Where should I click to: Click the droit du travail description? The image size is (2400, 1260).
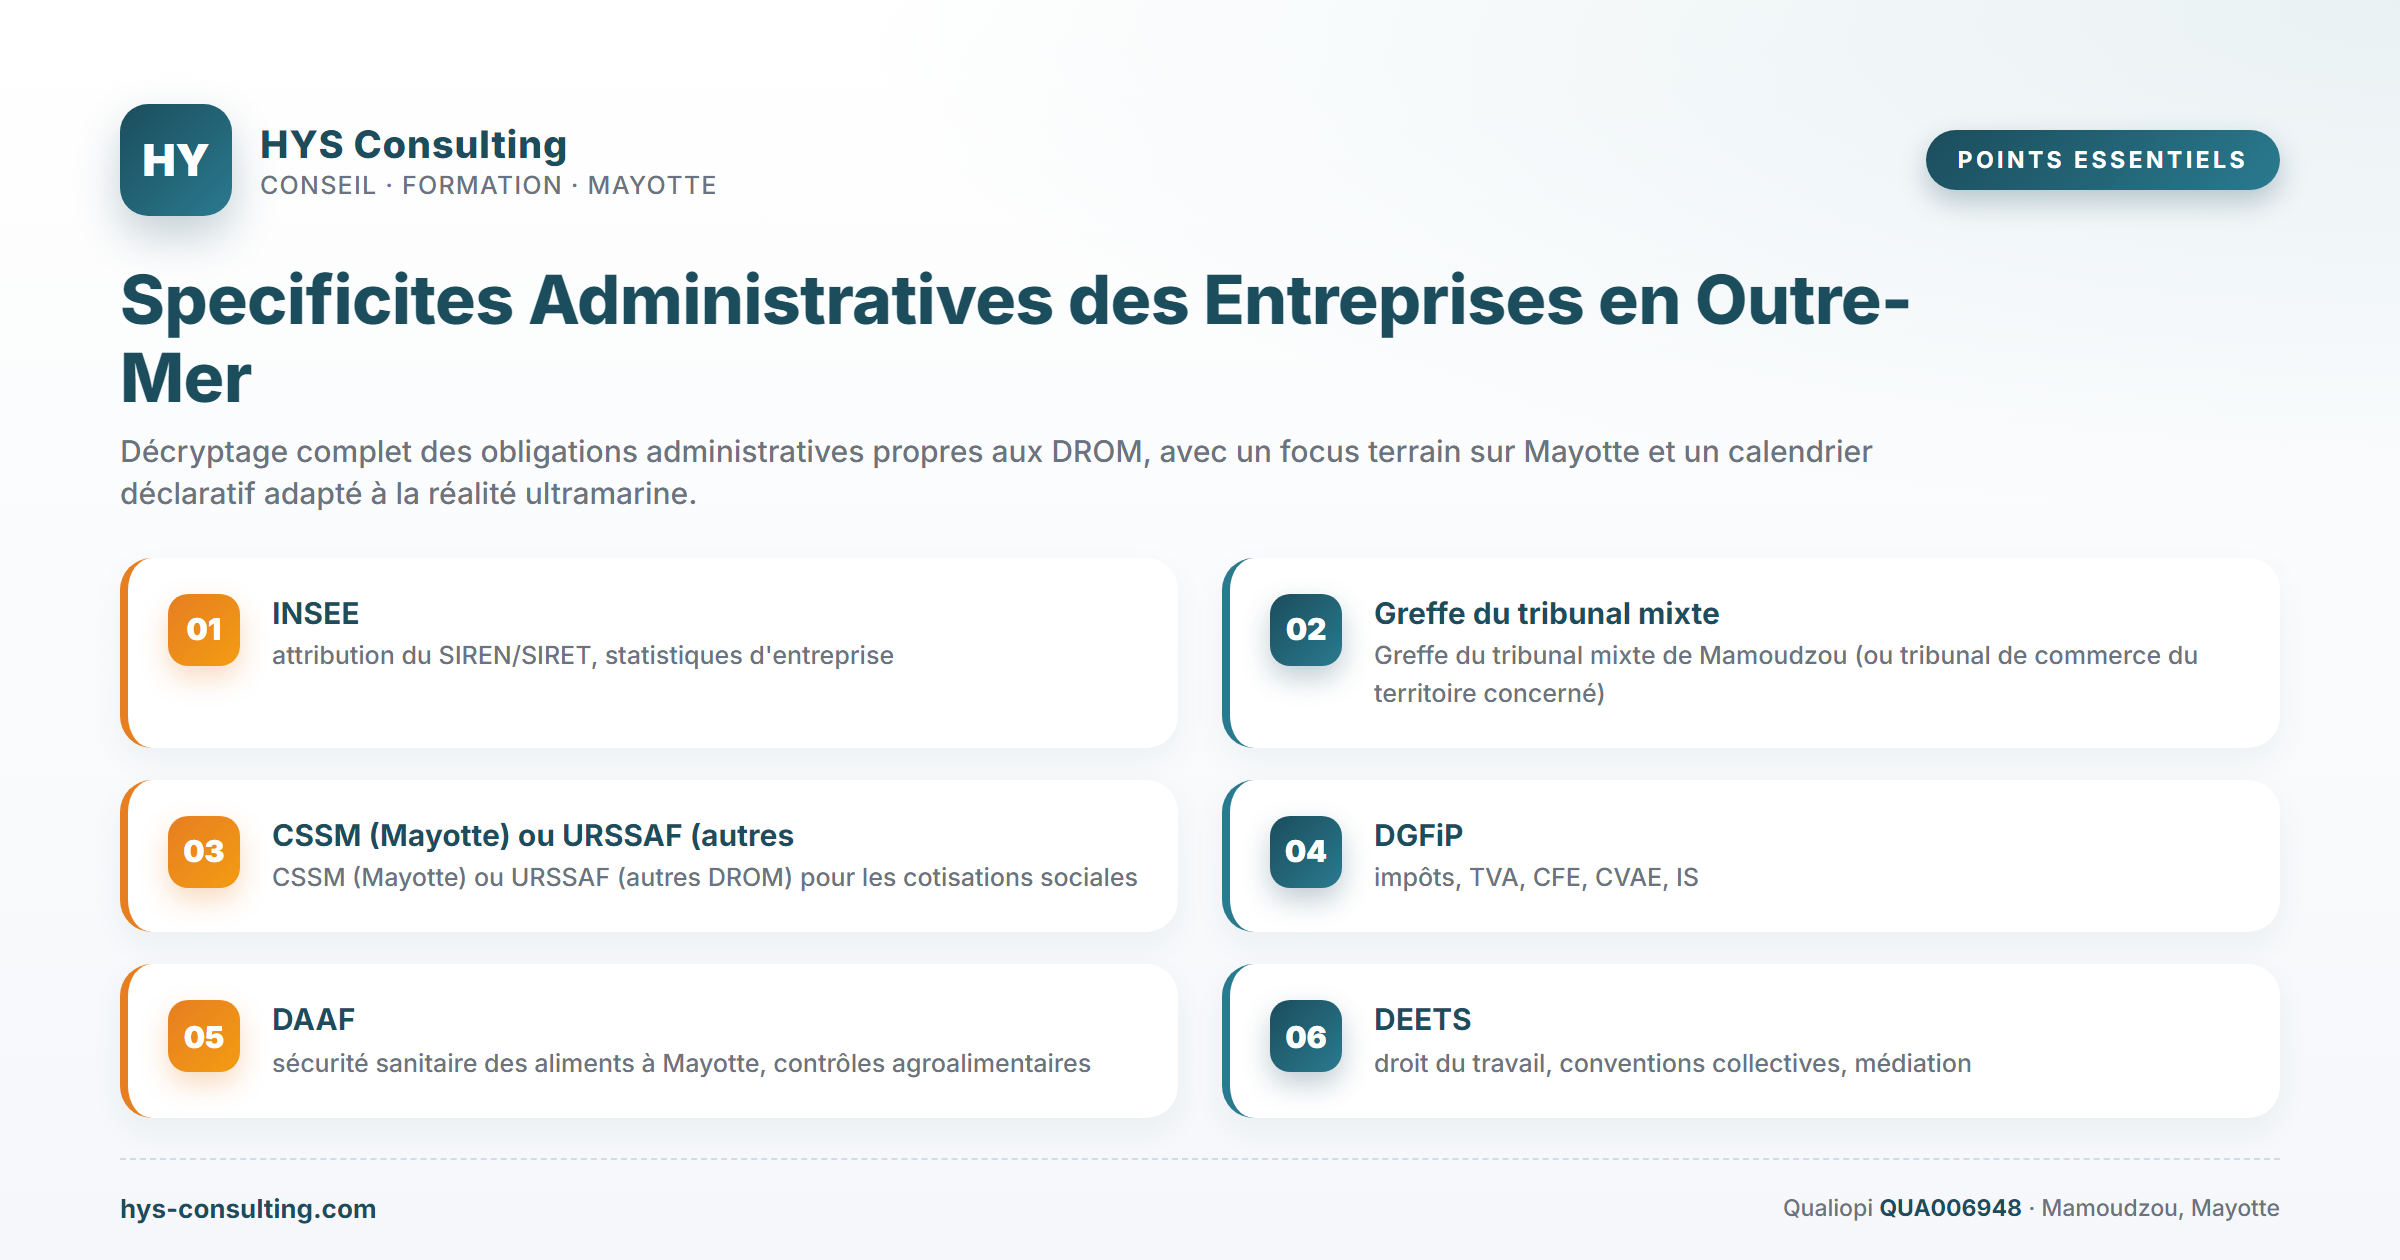coord(1673,1063)
